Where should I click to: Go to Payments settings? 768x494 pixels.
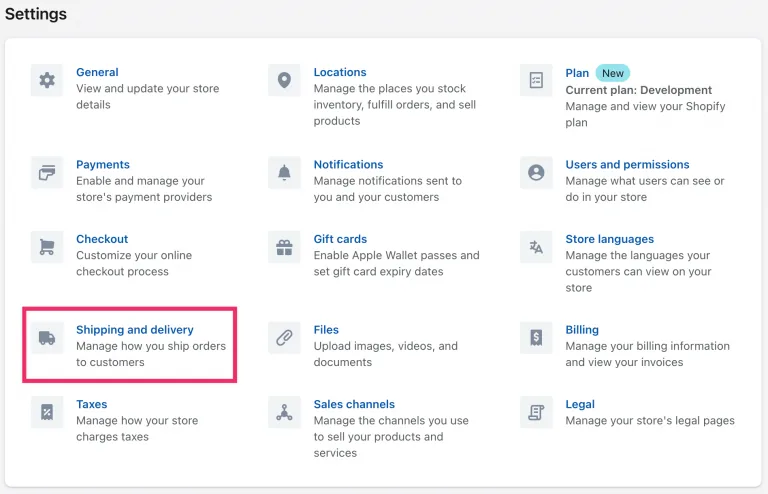103,165
